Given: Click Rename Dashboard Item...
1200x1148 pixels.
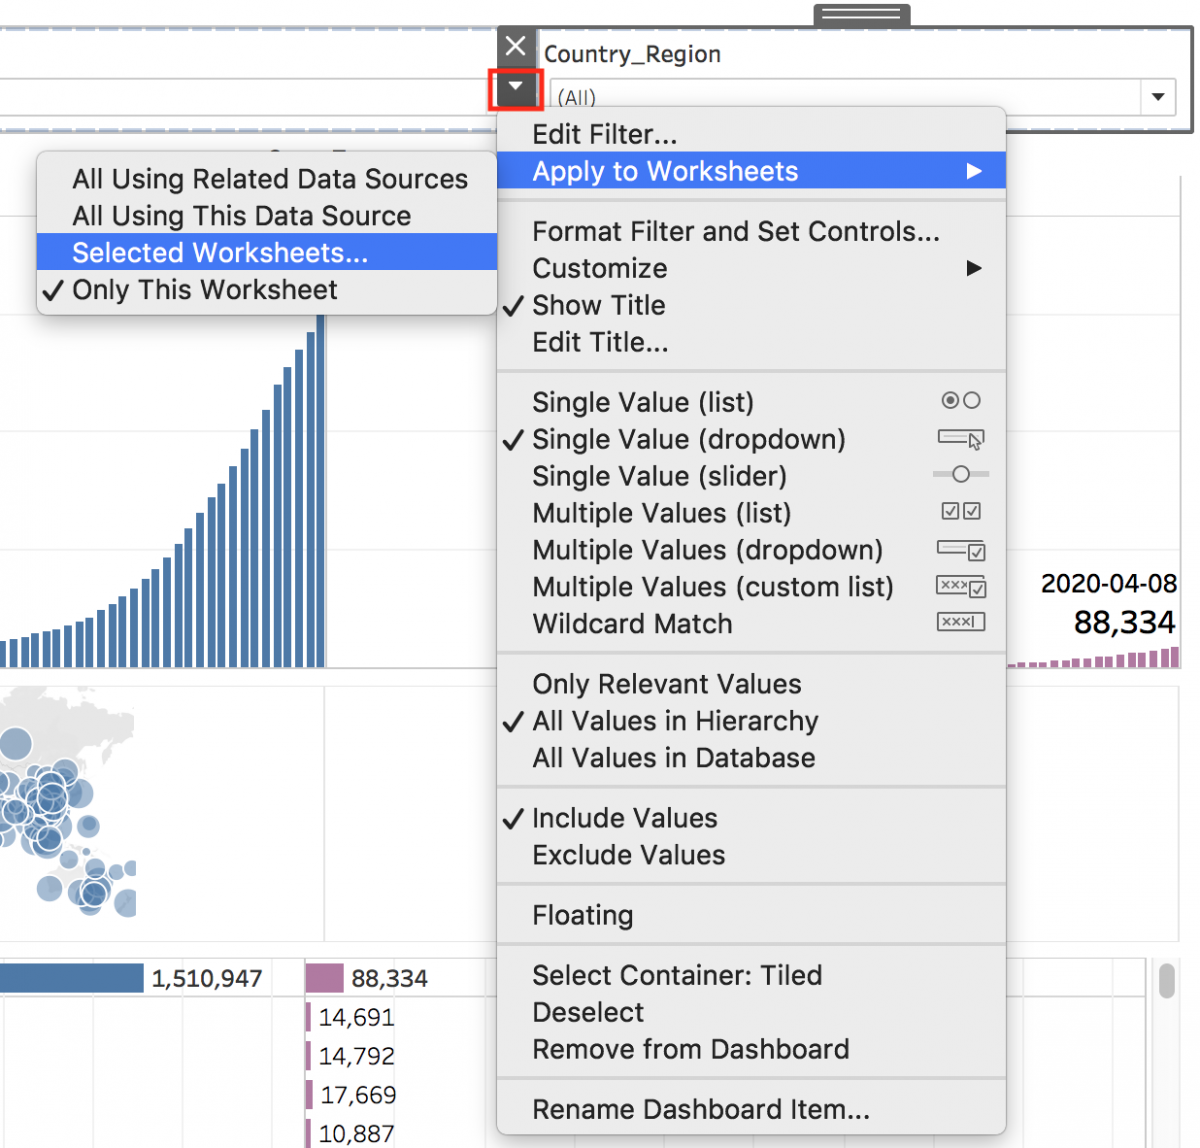Looking at the screenshot, I should coord(700,1109).
